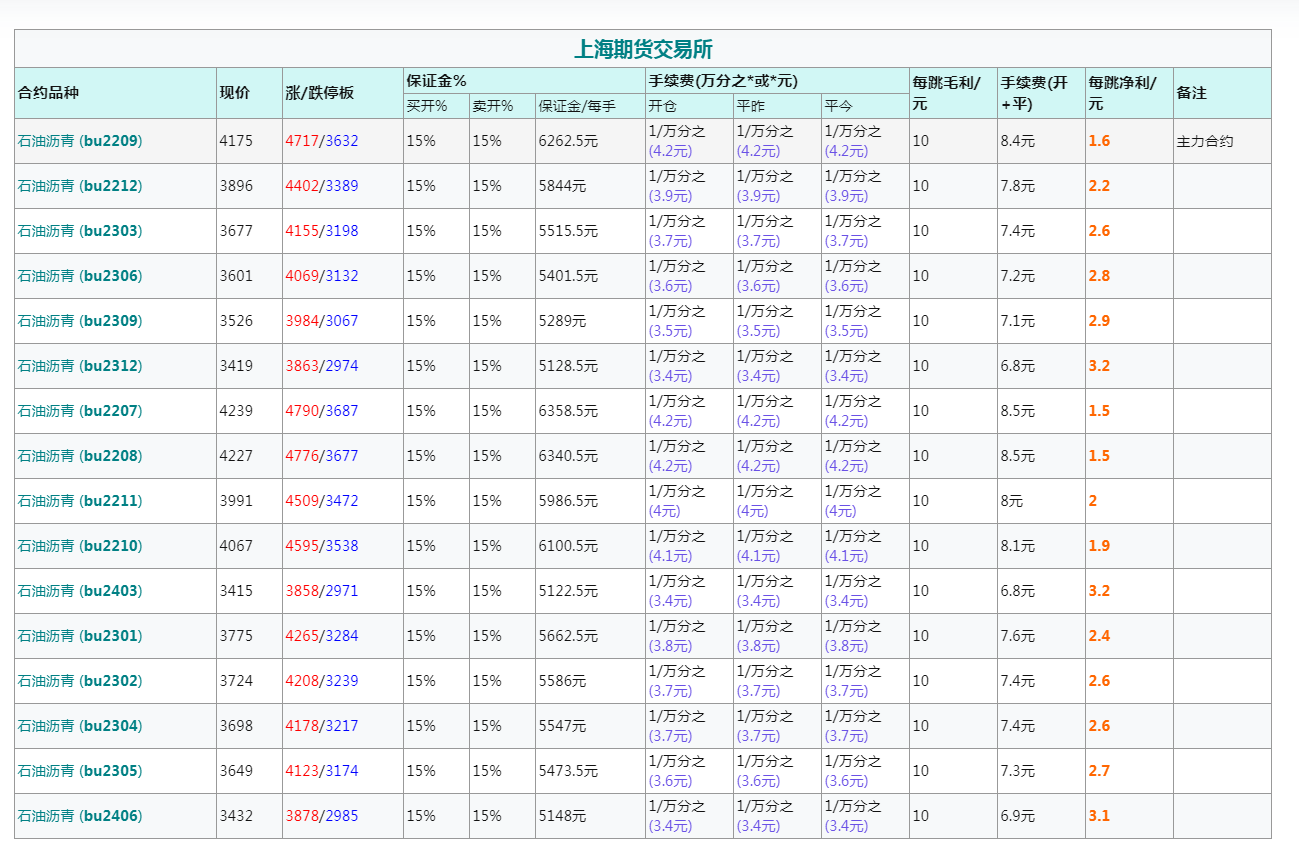
Task: Click the limit price 4178/3217
Action: (322, 726)
